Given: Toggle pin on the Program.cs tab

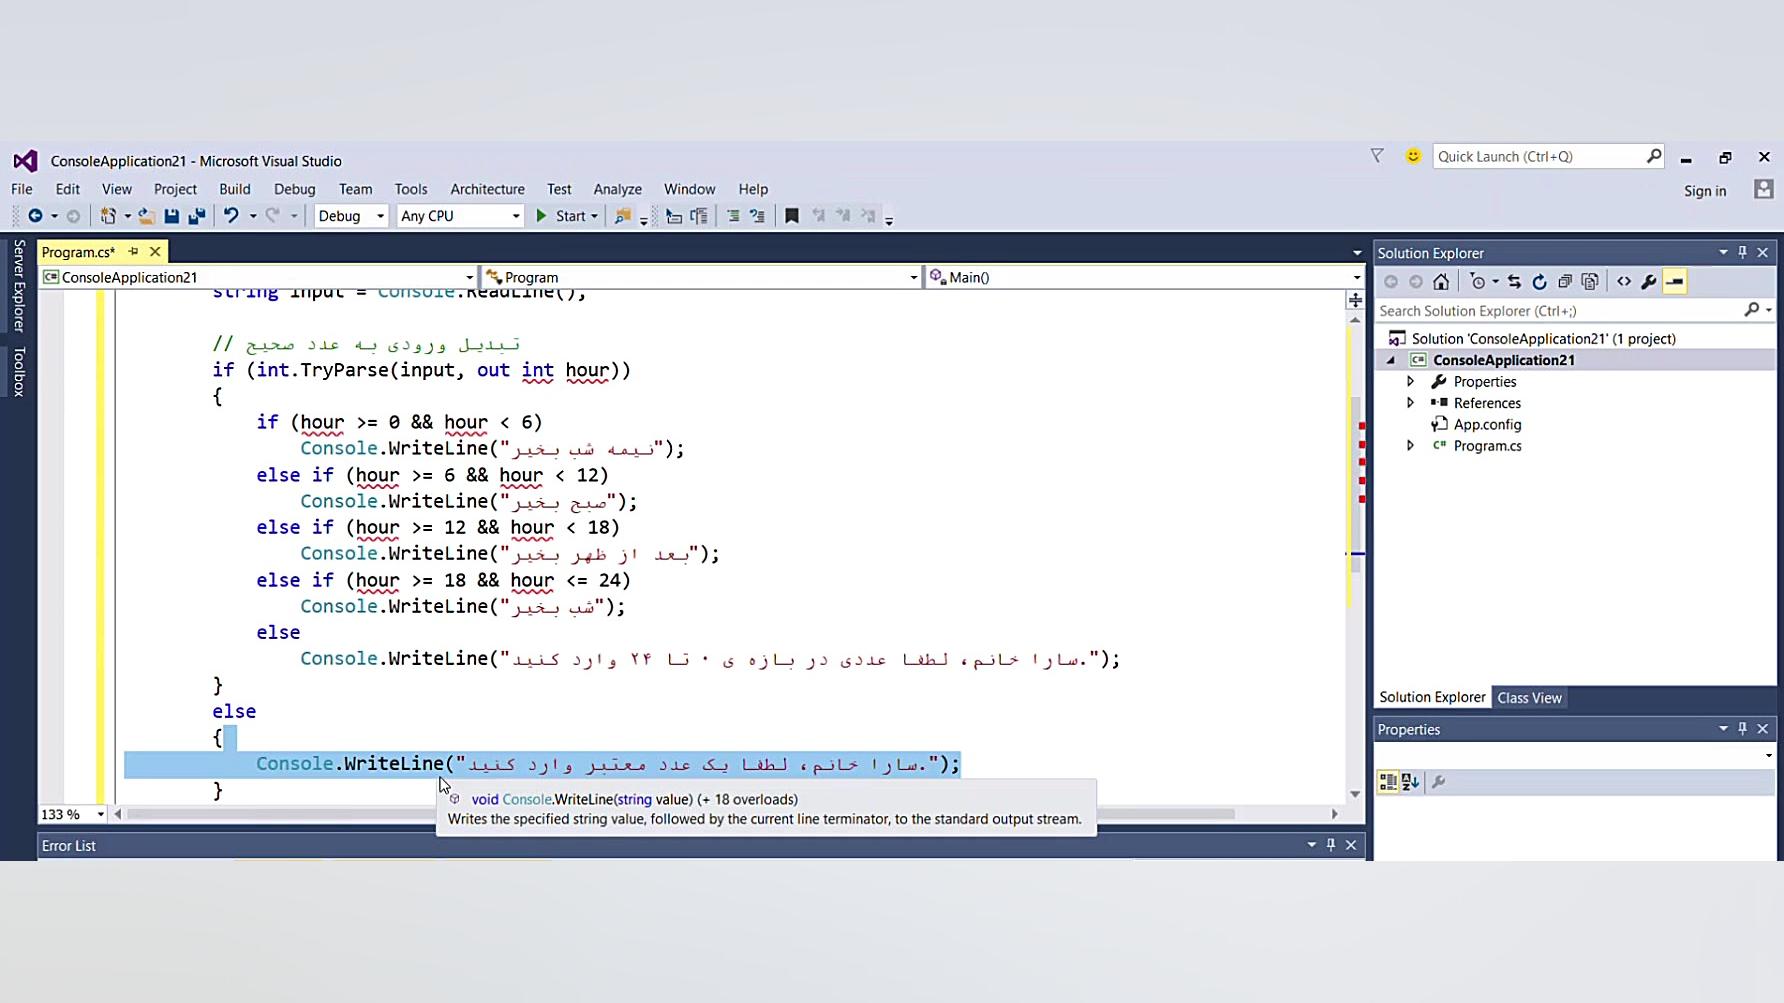Looking at the screenshot, I should point(133,252).
